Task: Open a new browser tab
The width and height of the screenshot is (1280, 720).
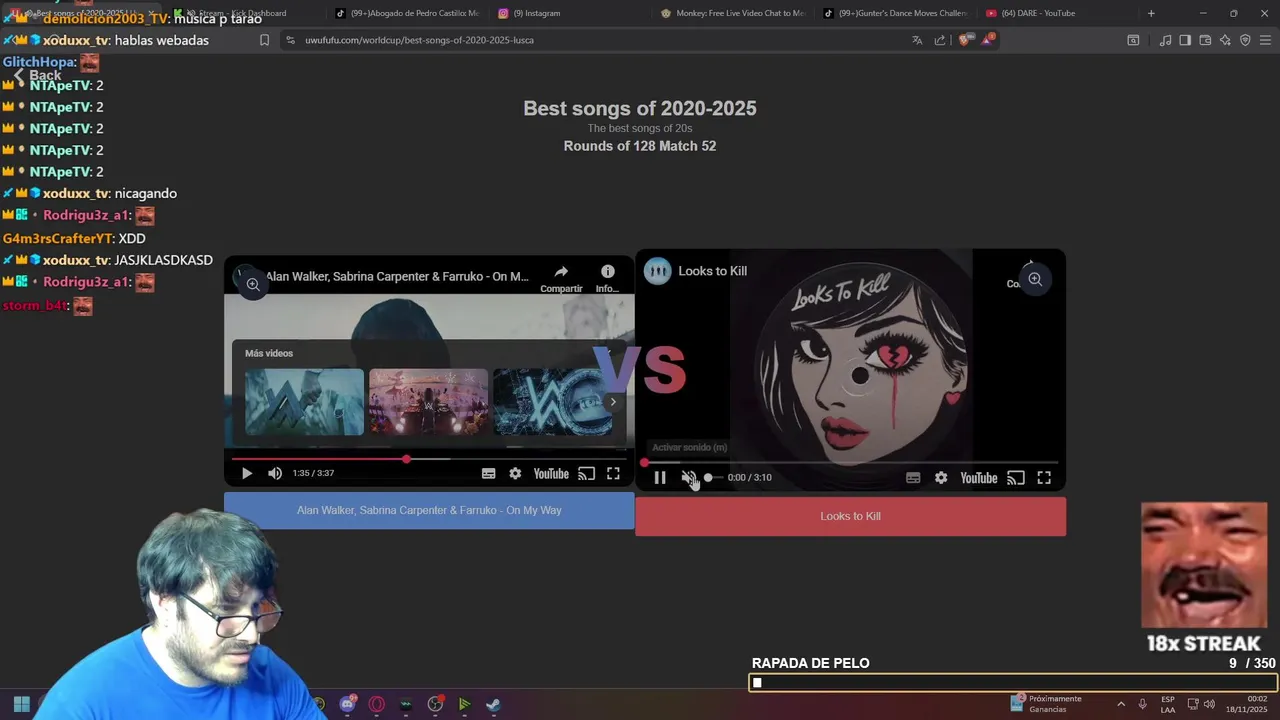Action: (x=1151, y=13)
